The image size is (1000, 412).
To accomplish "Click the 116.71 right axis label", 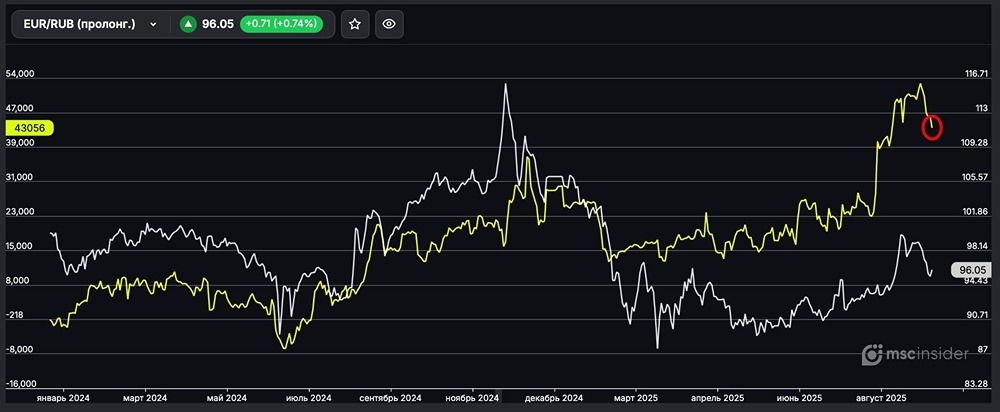I will tap(977, 74).
